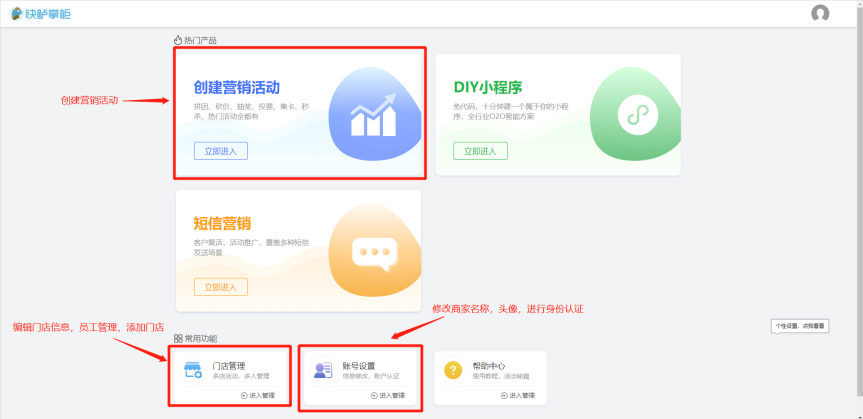The height and width of the screenshot is (419, 863).
Task: Open 进入管理 link for 帮助中心
Action: (517, 396)
